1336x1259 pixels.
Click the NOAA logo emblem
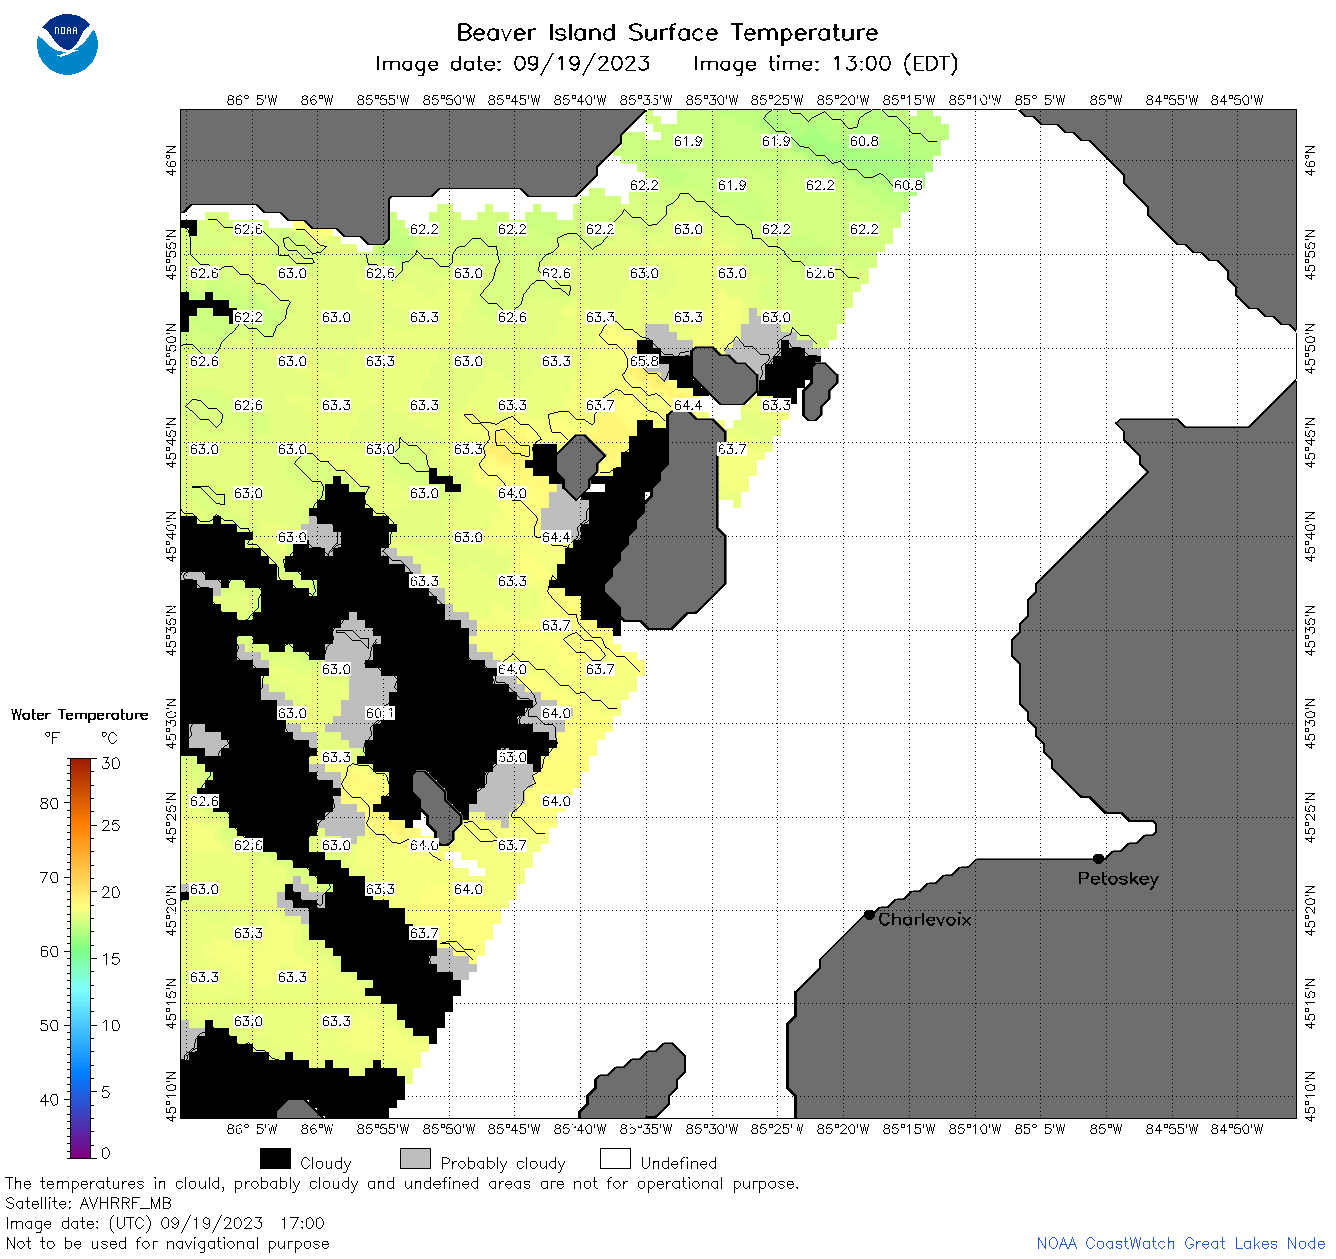coord(67,44)
